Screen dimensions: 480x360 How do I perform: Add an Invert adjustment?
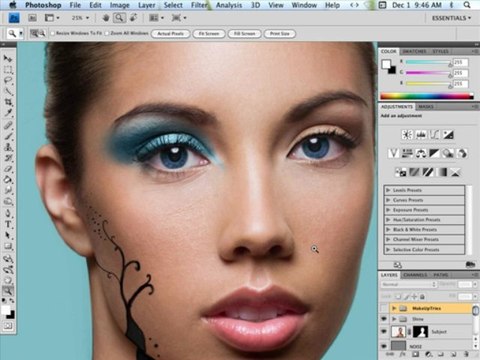pyautogui.click(x=400, y=172)
